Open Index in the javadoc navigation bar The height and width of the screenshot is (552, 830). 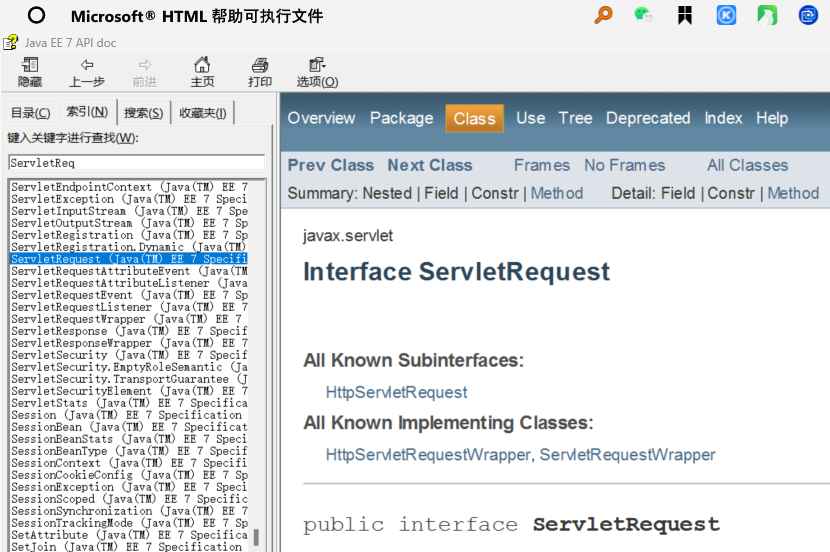723,118
